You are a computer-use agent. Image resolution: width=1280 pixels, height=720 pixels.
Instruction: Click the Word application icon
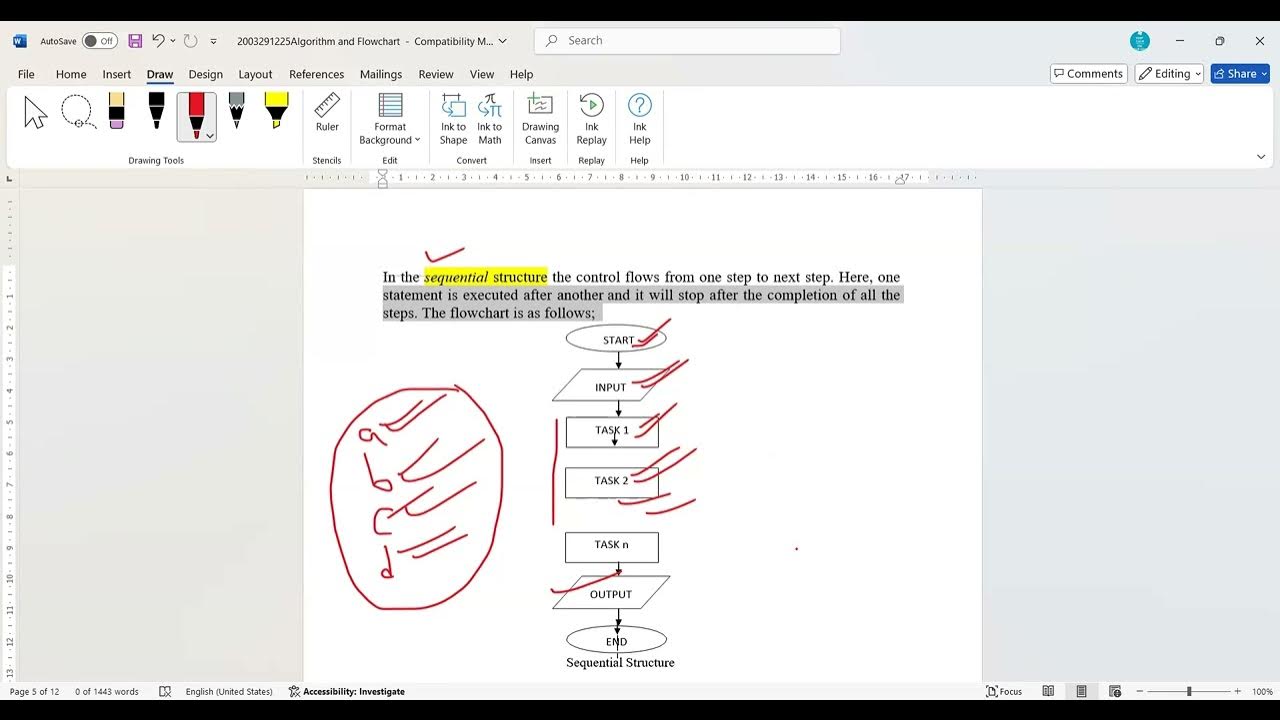coord(20,41)
